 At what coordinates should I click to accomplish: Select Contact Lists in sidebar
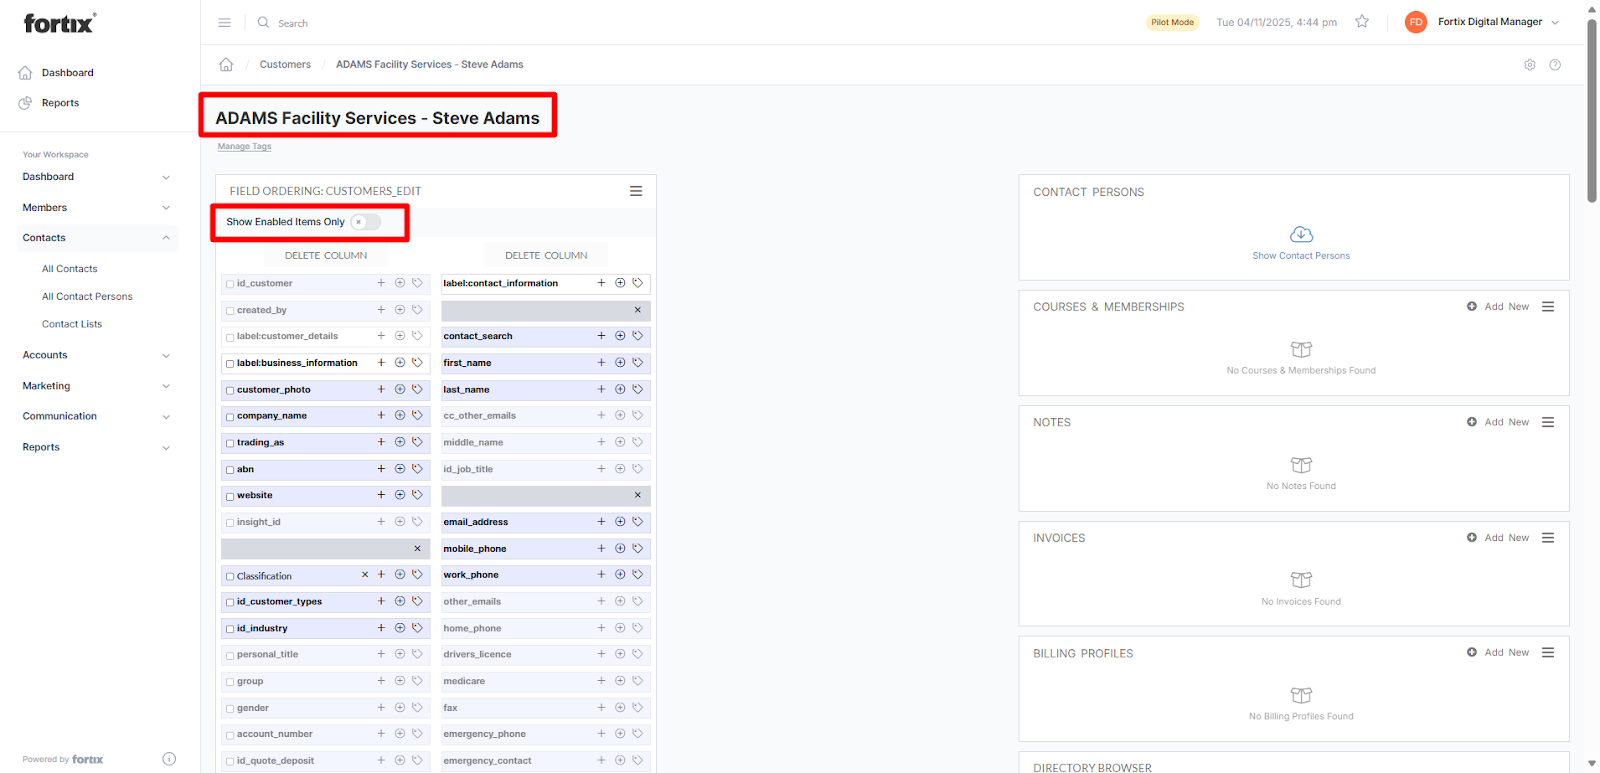pyautogui.click(x=72, y=324)
